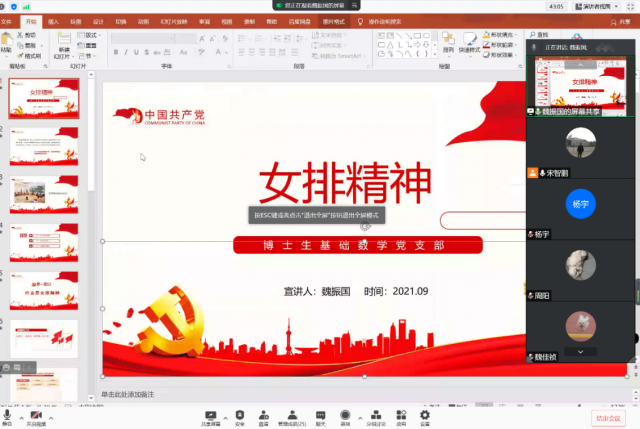The image size is (640, 429).
Task: Expand the video options arrow
Action: pos(52,414)
